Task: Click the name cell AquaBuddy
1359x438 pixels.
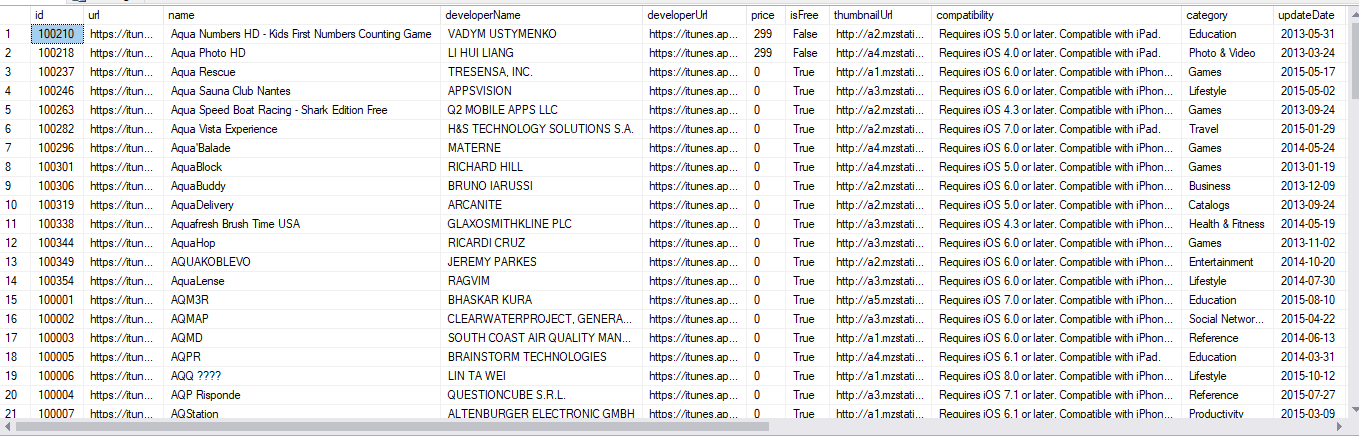Action: coord(303,186)
